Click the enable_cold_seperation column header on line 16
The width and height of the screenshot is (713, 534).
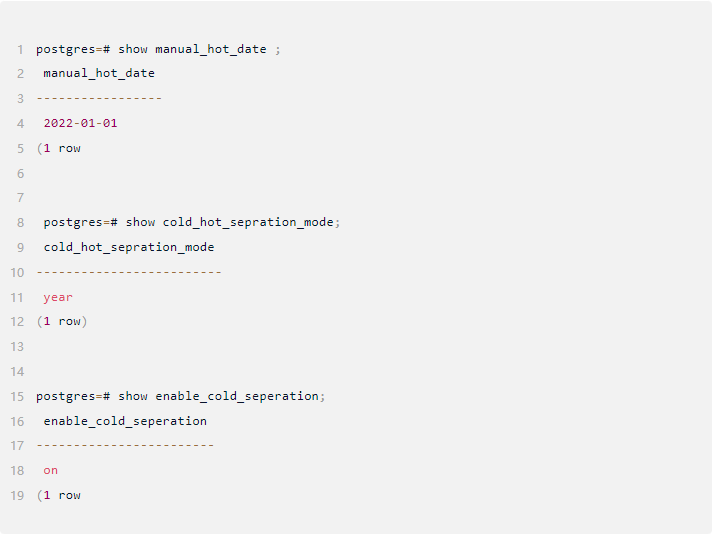125,421
